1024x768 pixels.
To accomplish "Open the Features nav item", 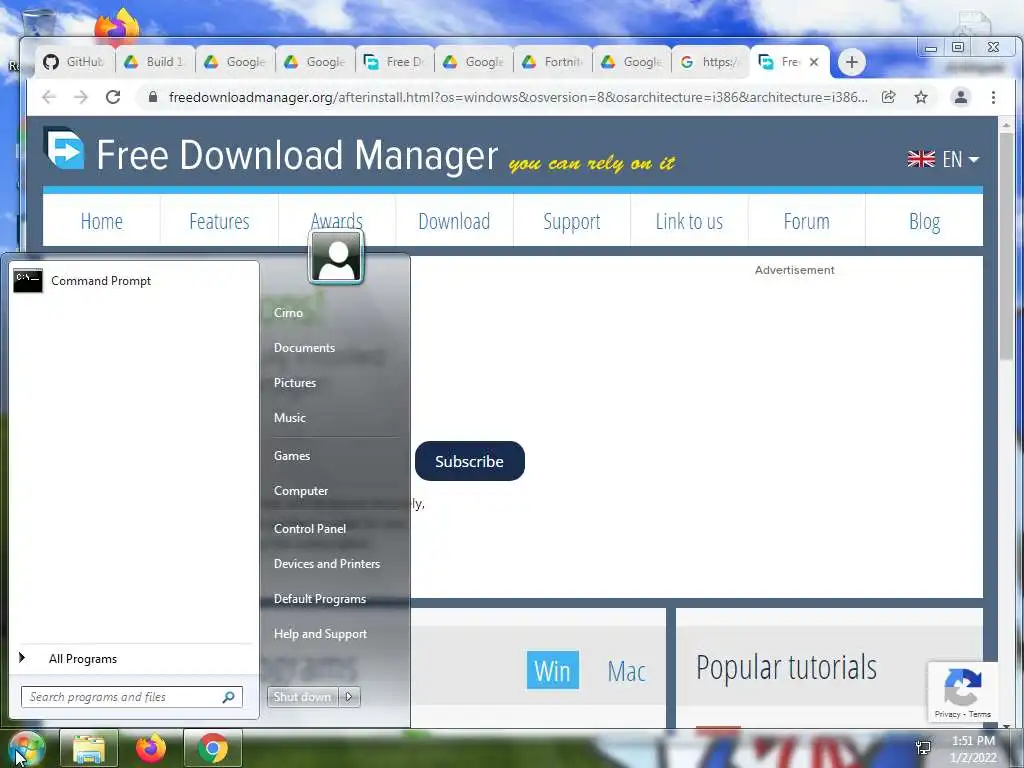I will coord(219,221).
